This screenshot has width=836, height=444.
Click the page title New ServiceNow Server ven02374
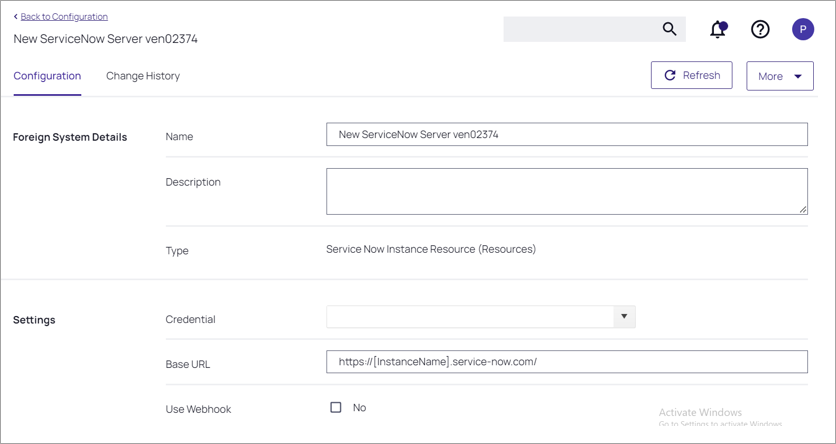coord(106,39)
